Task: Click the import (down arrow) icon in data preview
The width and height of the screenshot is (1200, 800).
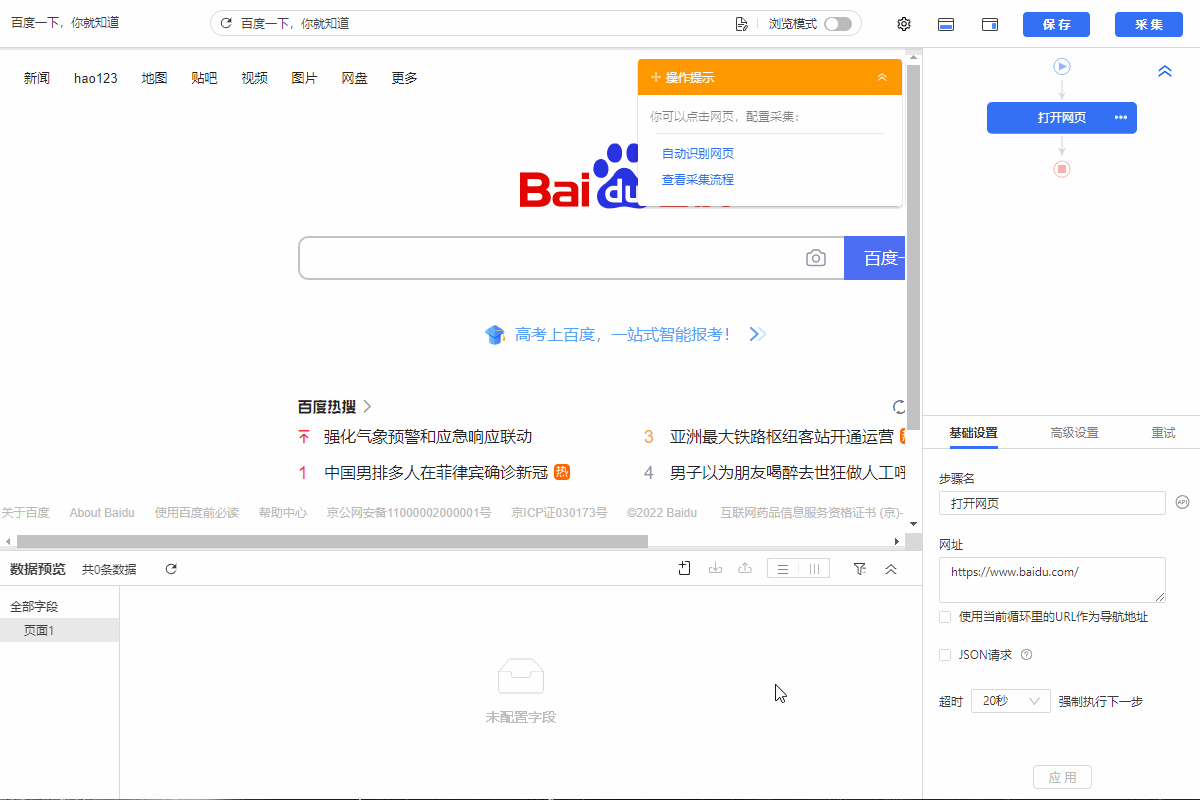Action: tap(715, 569)
